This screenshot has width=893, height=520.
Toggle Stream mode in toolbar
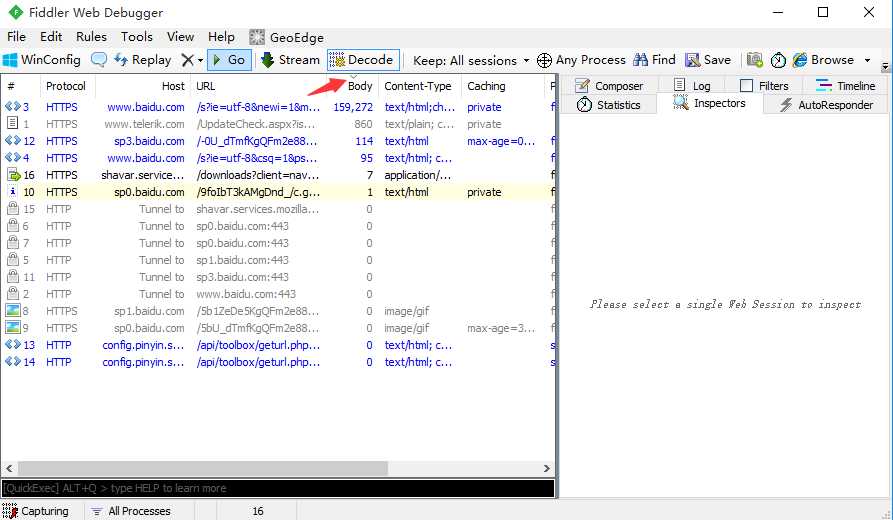click(x=290, y=60)
